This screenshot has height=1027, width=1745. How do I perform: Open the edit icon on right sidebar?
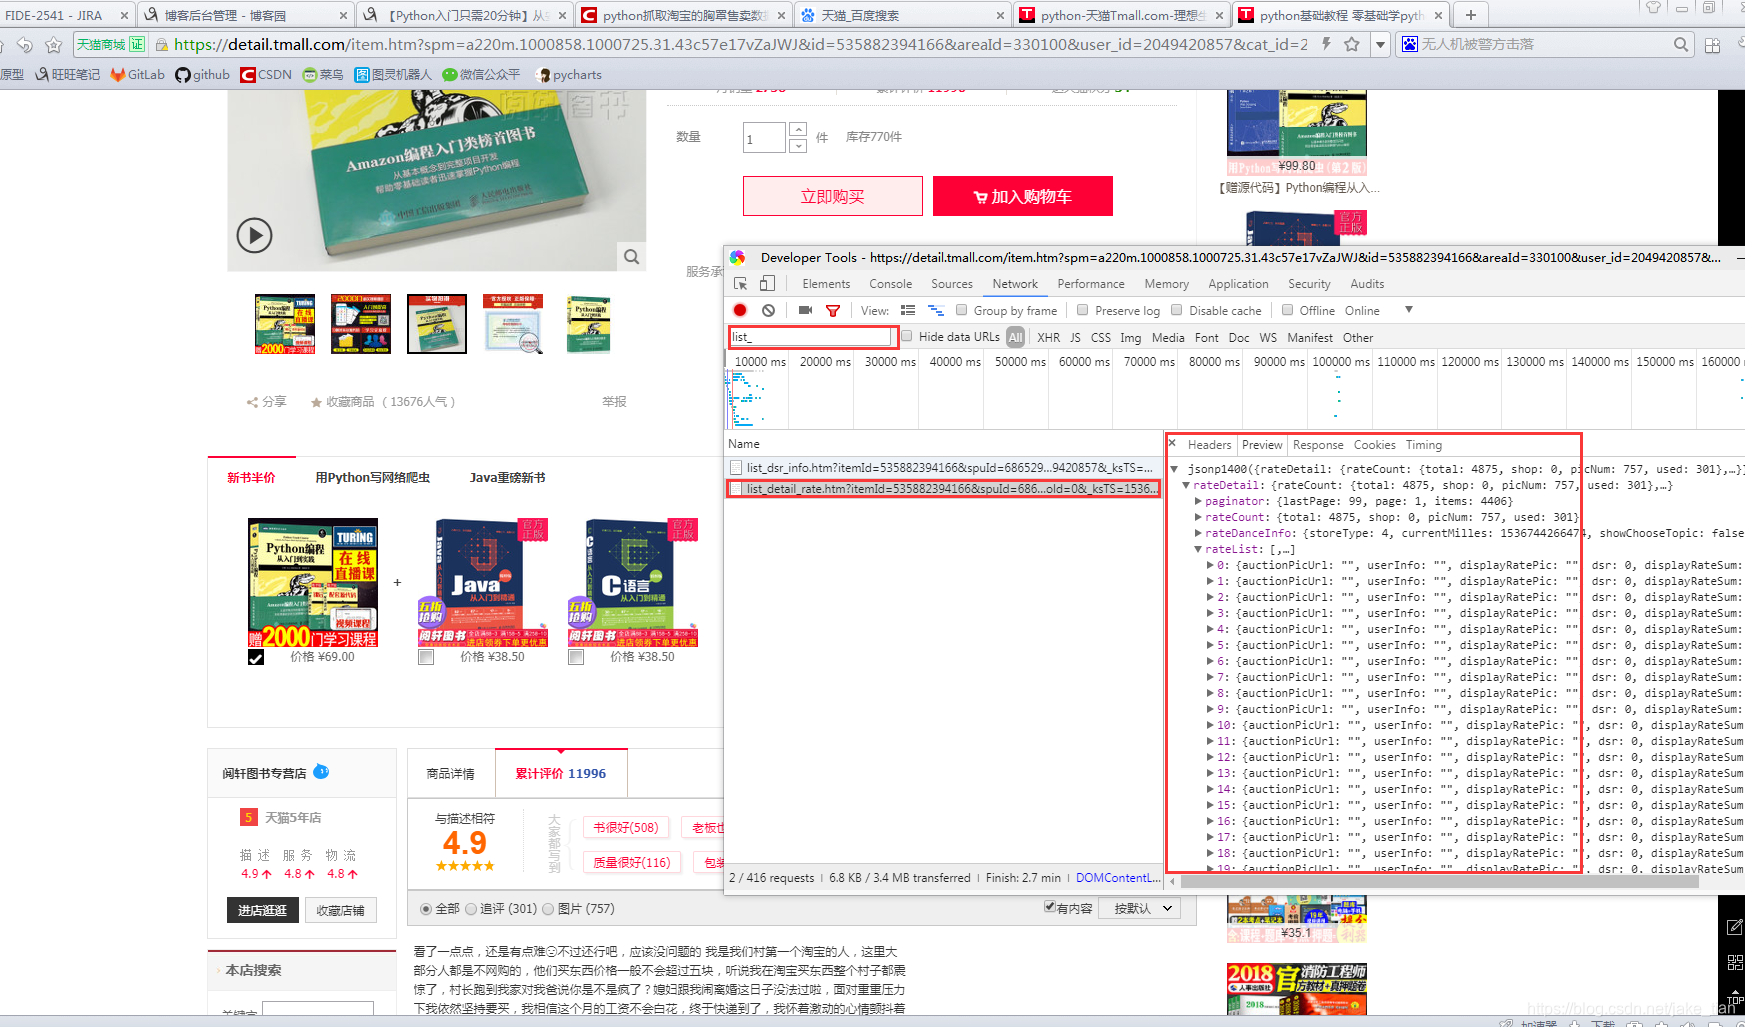pos(1734,927)
